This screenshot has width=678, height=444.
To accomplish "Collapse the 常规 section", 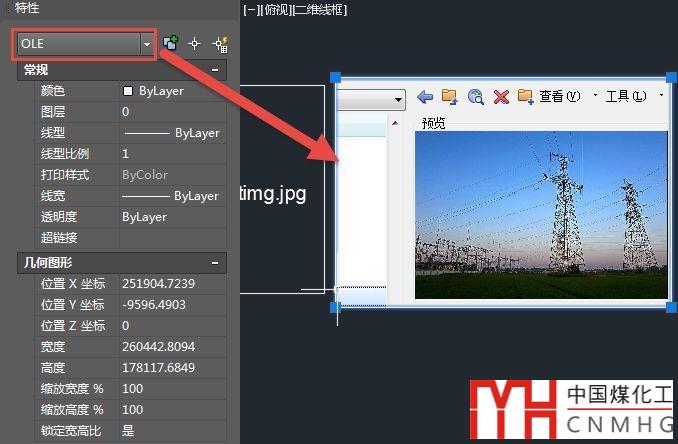I will (215, 70).
